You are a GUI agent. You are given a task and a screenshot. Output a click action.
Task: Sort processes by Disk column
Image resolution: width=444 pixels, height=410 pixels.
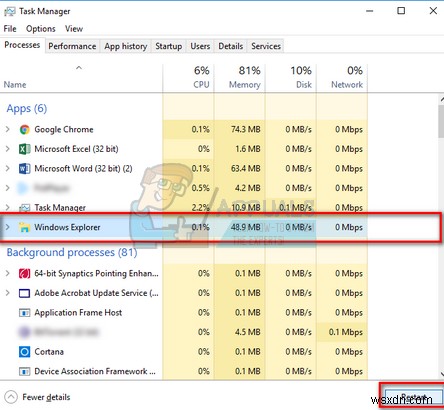click(291, 79)
